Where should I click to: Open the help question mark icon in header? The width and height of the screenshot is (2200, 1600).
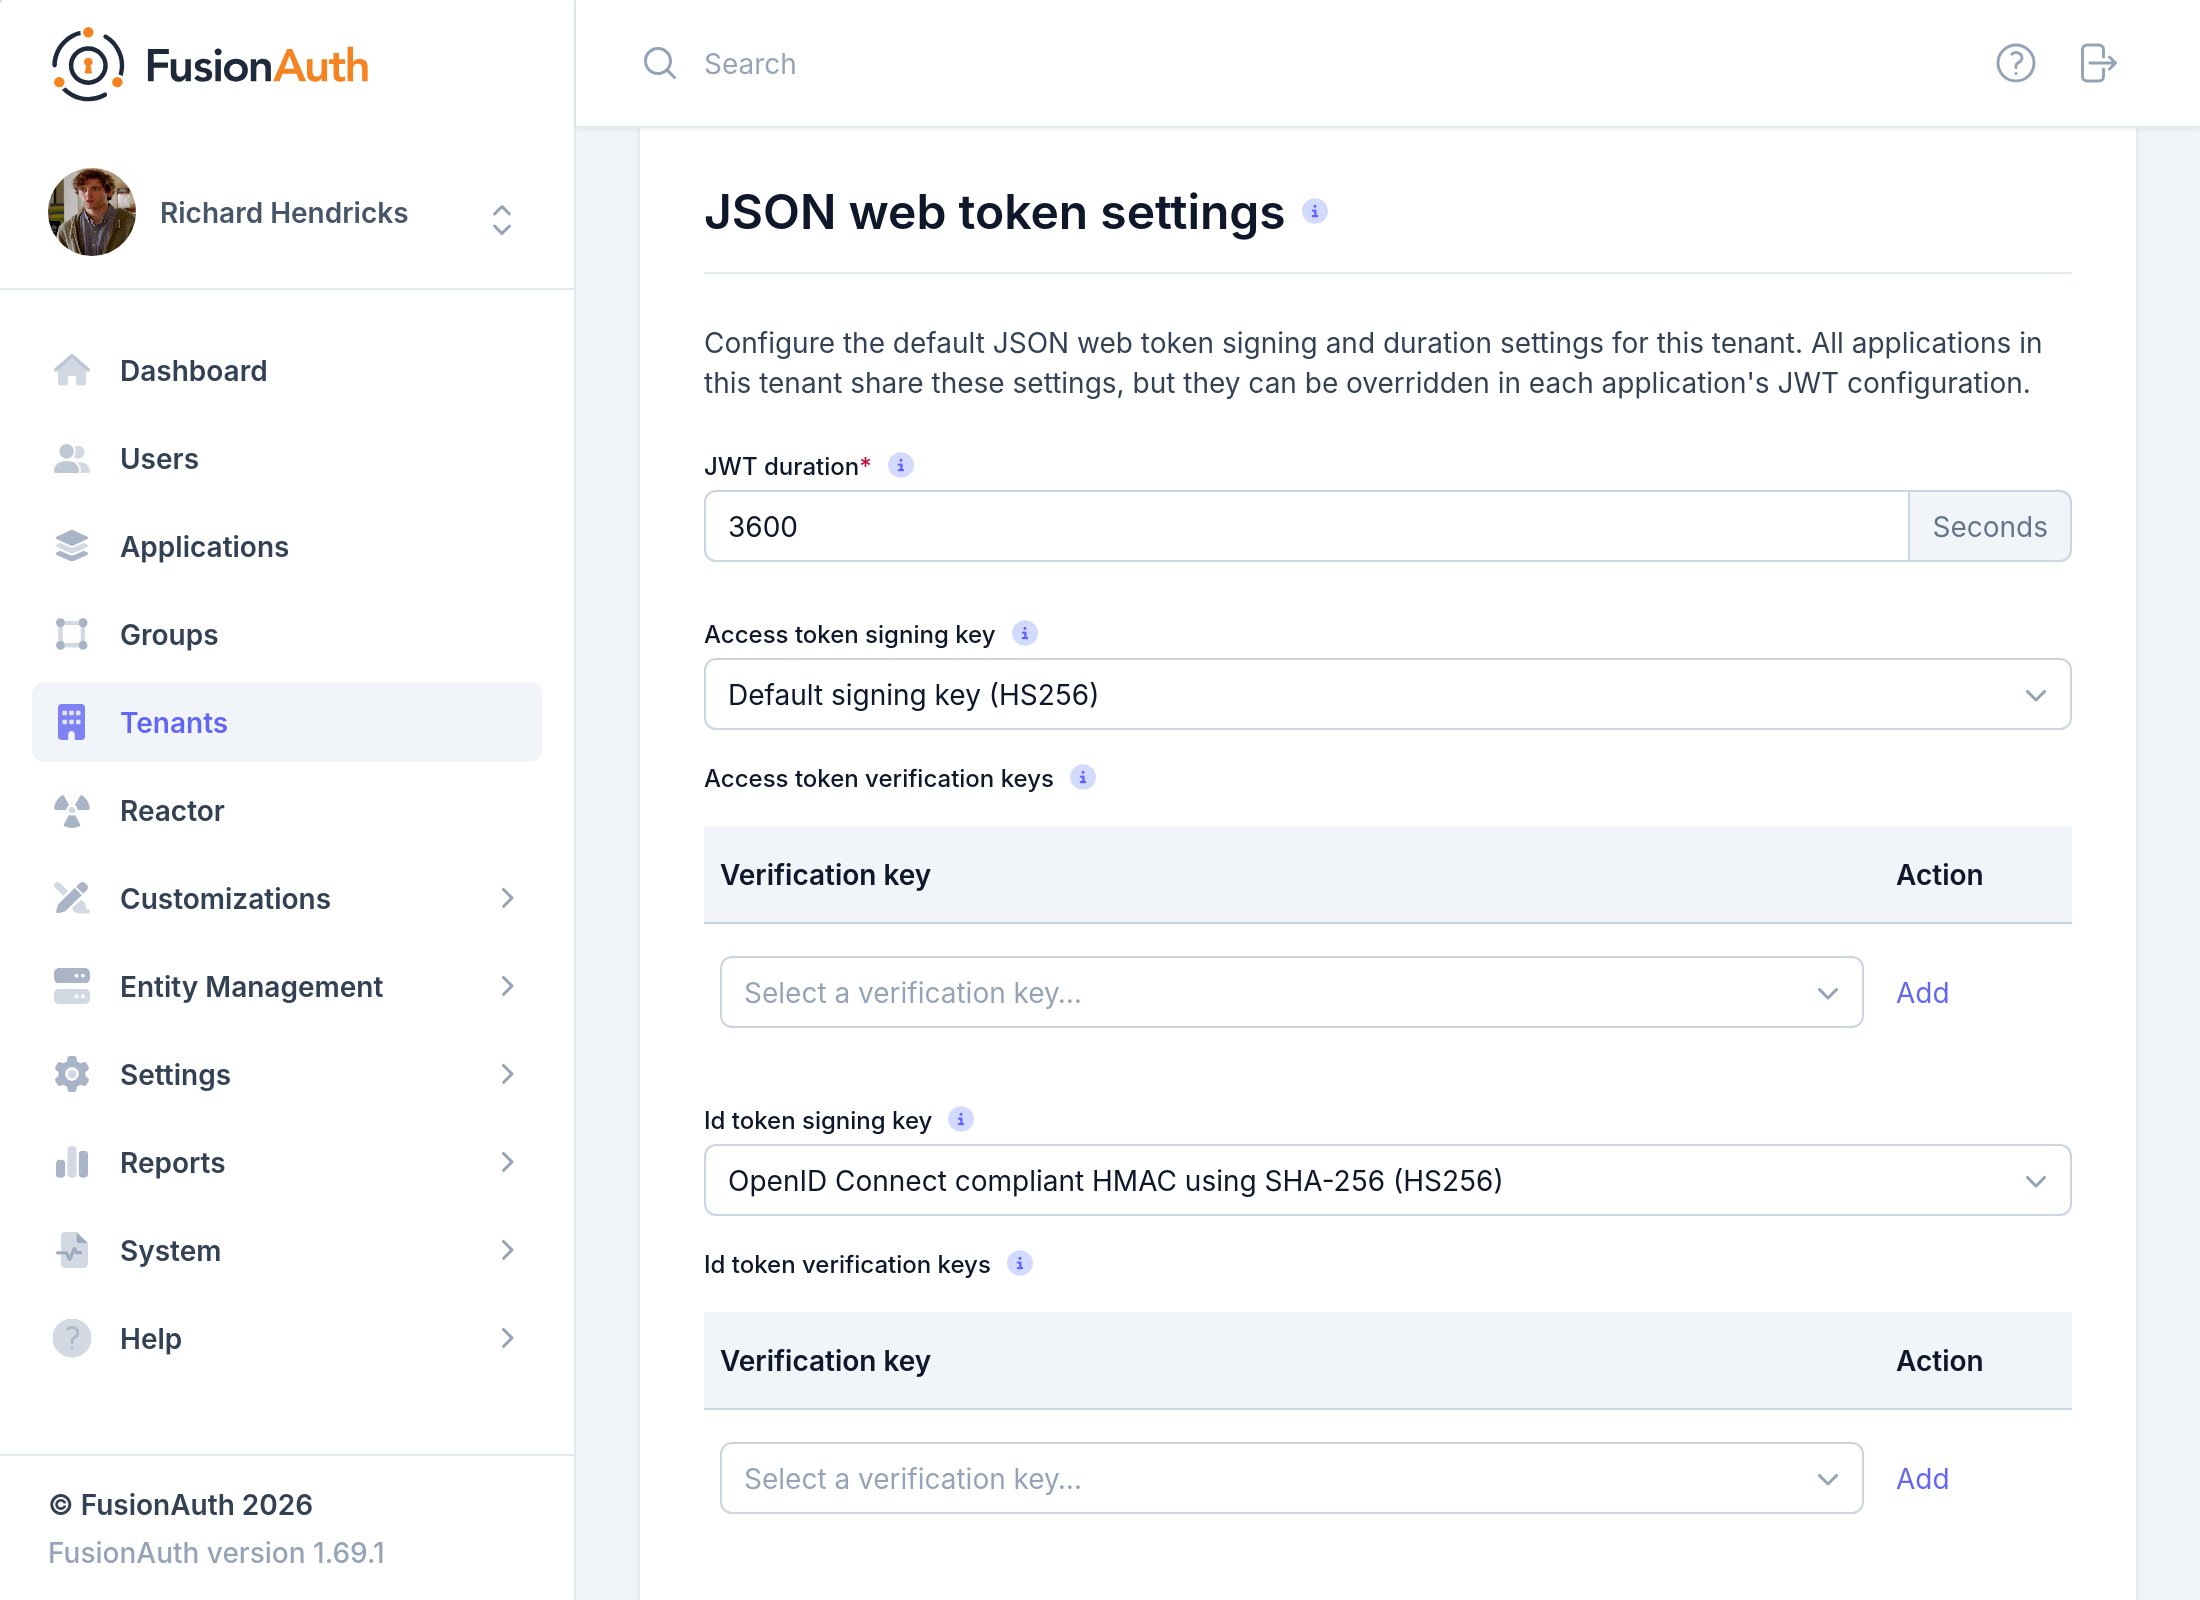coord(2015,64)
